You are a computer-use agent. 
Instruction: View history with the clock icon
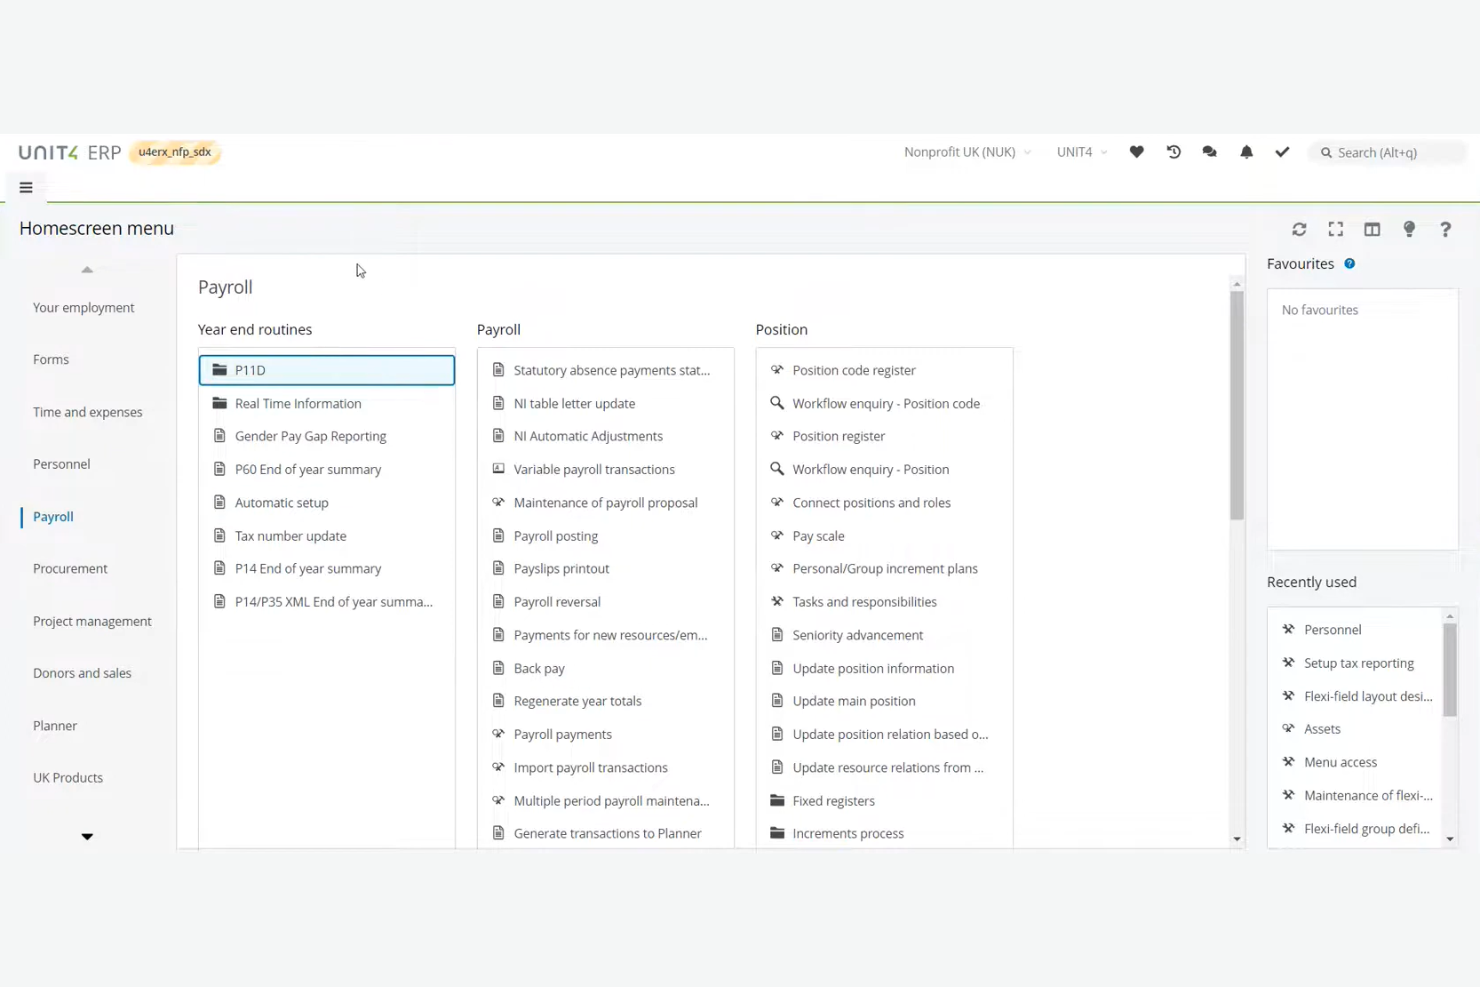[1173, 152]
